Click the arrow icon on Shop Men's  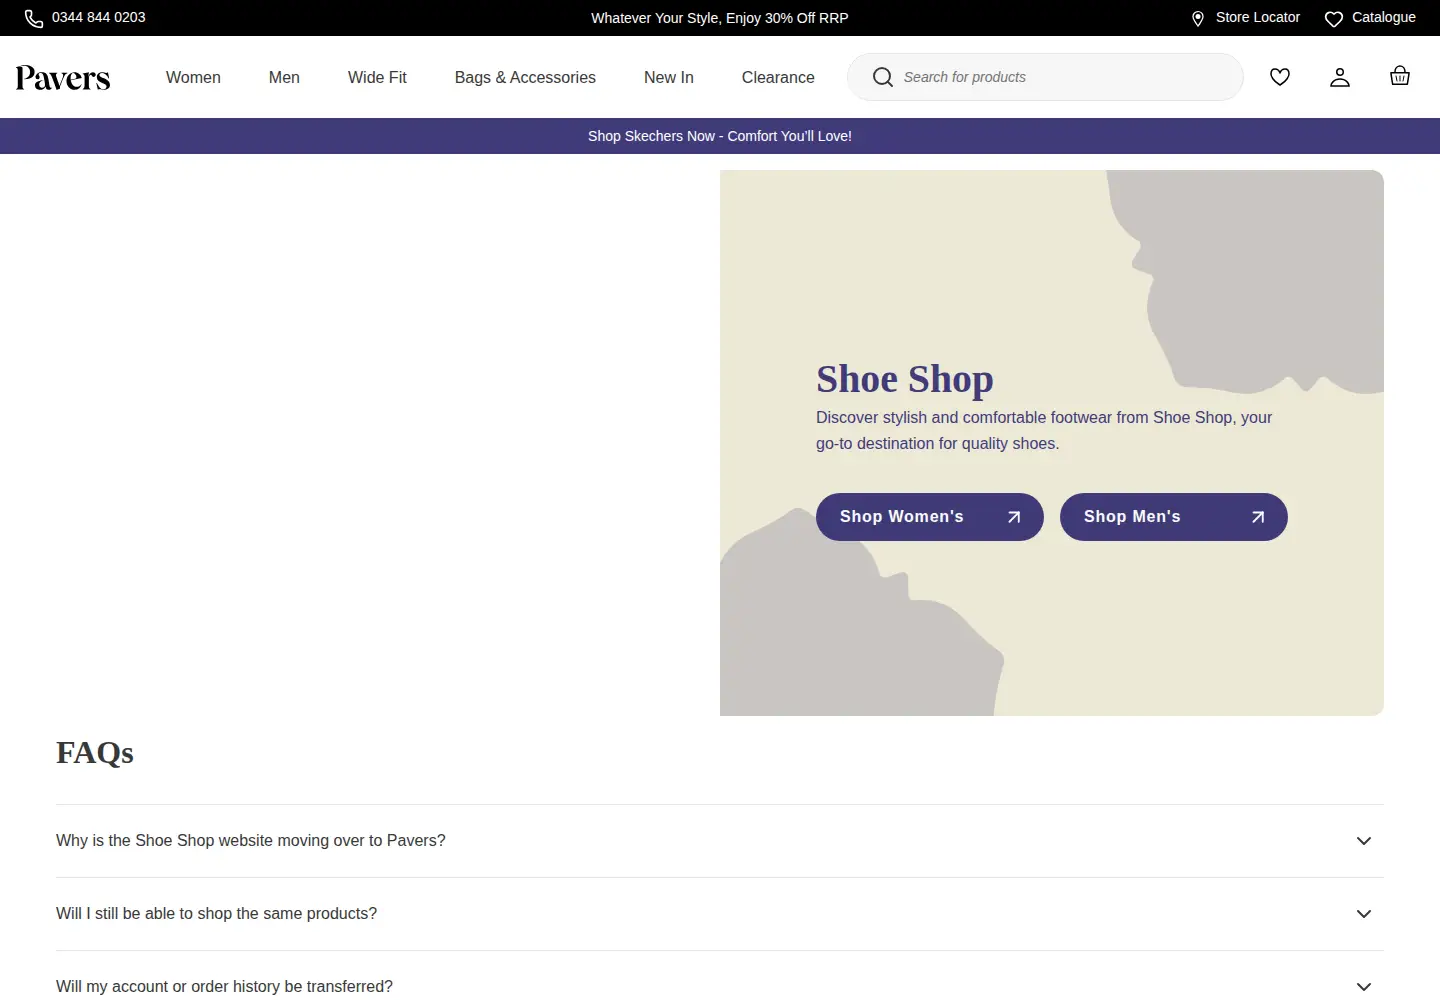[x=1258, y=517]
